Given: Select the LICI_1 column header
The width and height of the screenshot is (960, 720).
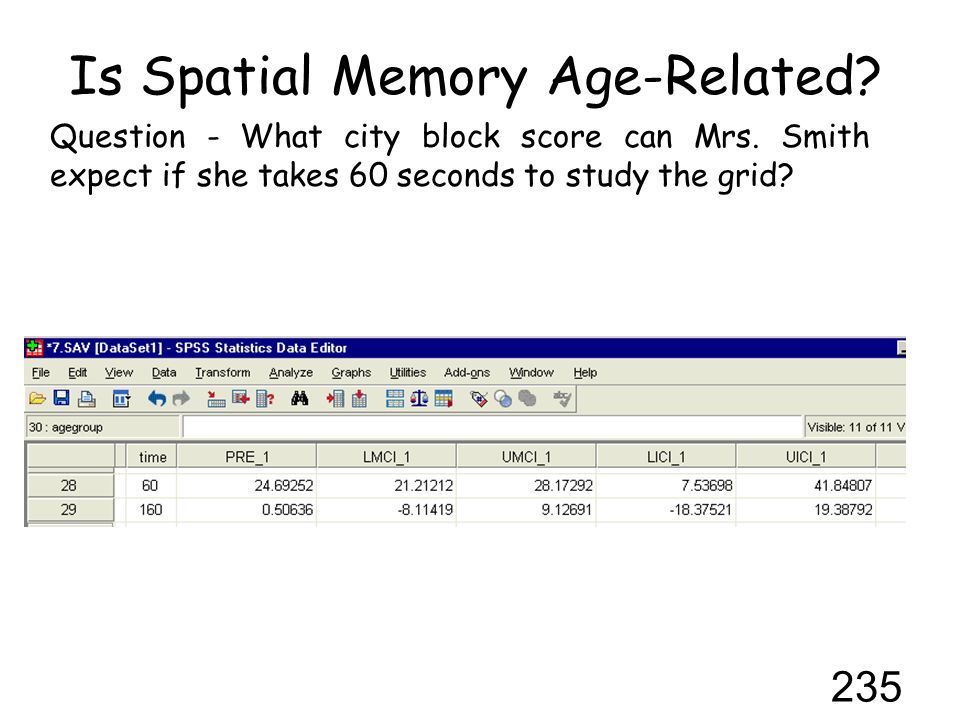Looking at the screenshot, I should [x=666, y=457].
